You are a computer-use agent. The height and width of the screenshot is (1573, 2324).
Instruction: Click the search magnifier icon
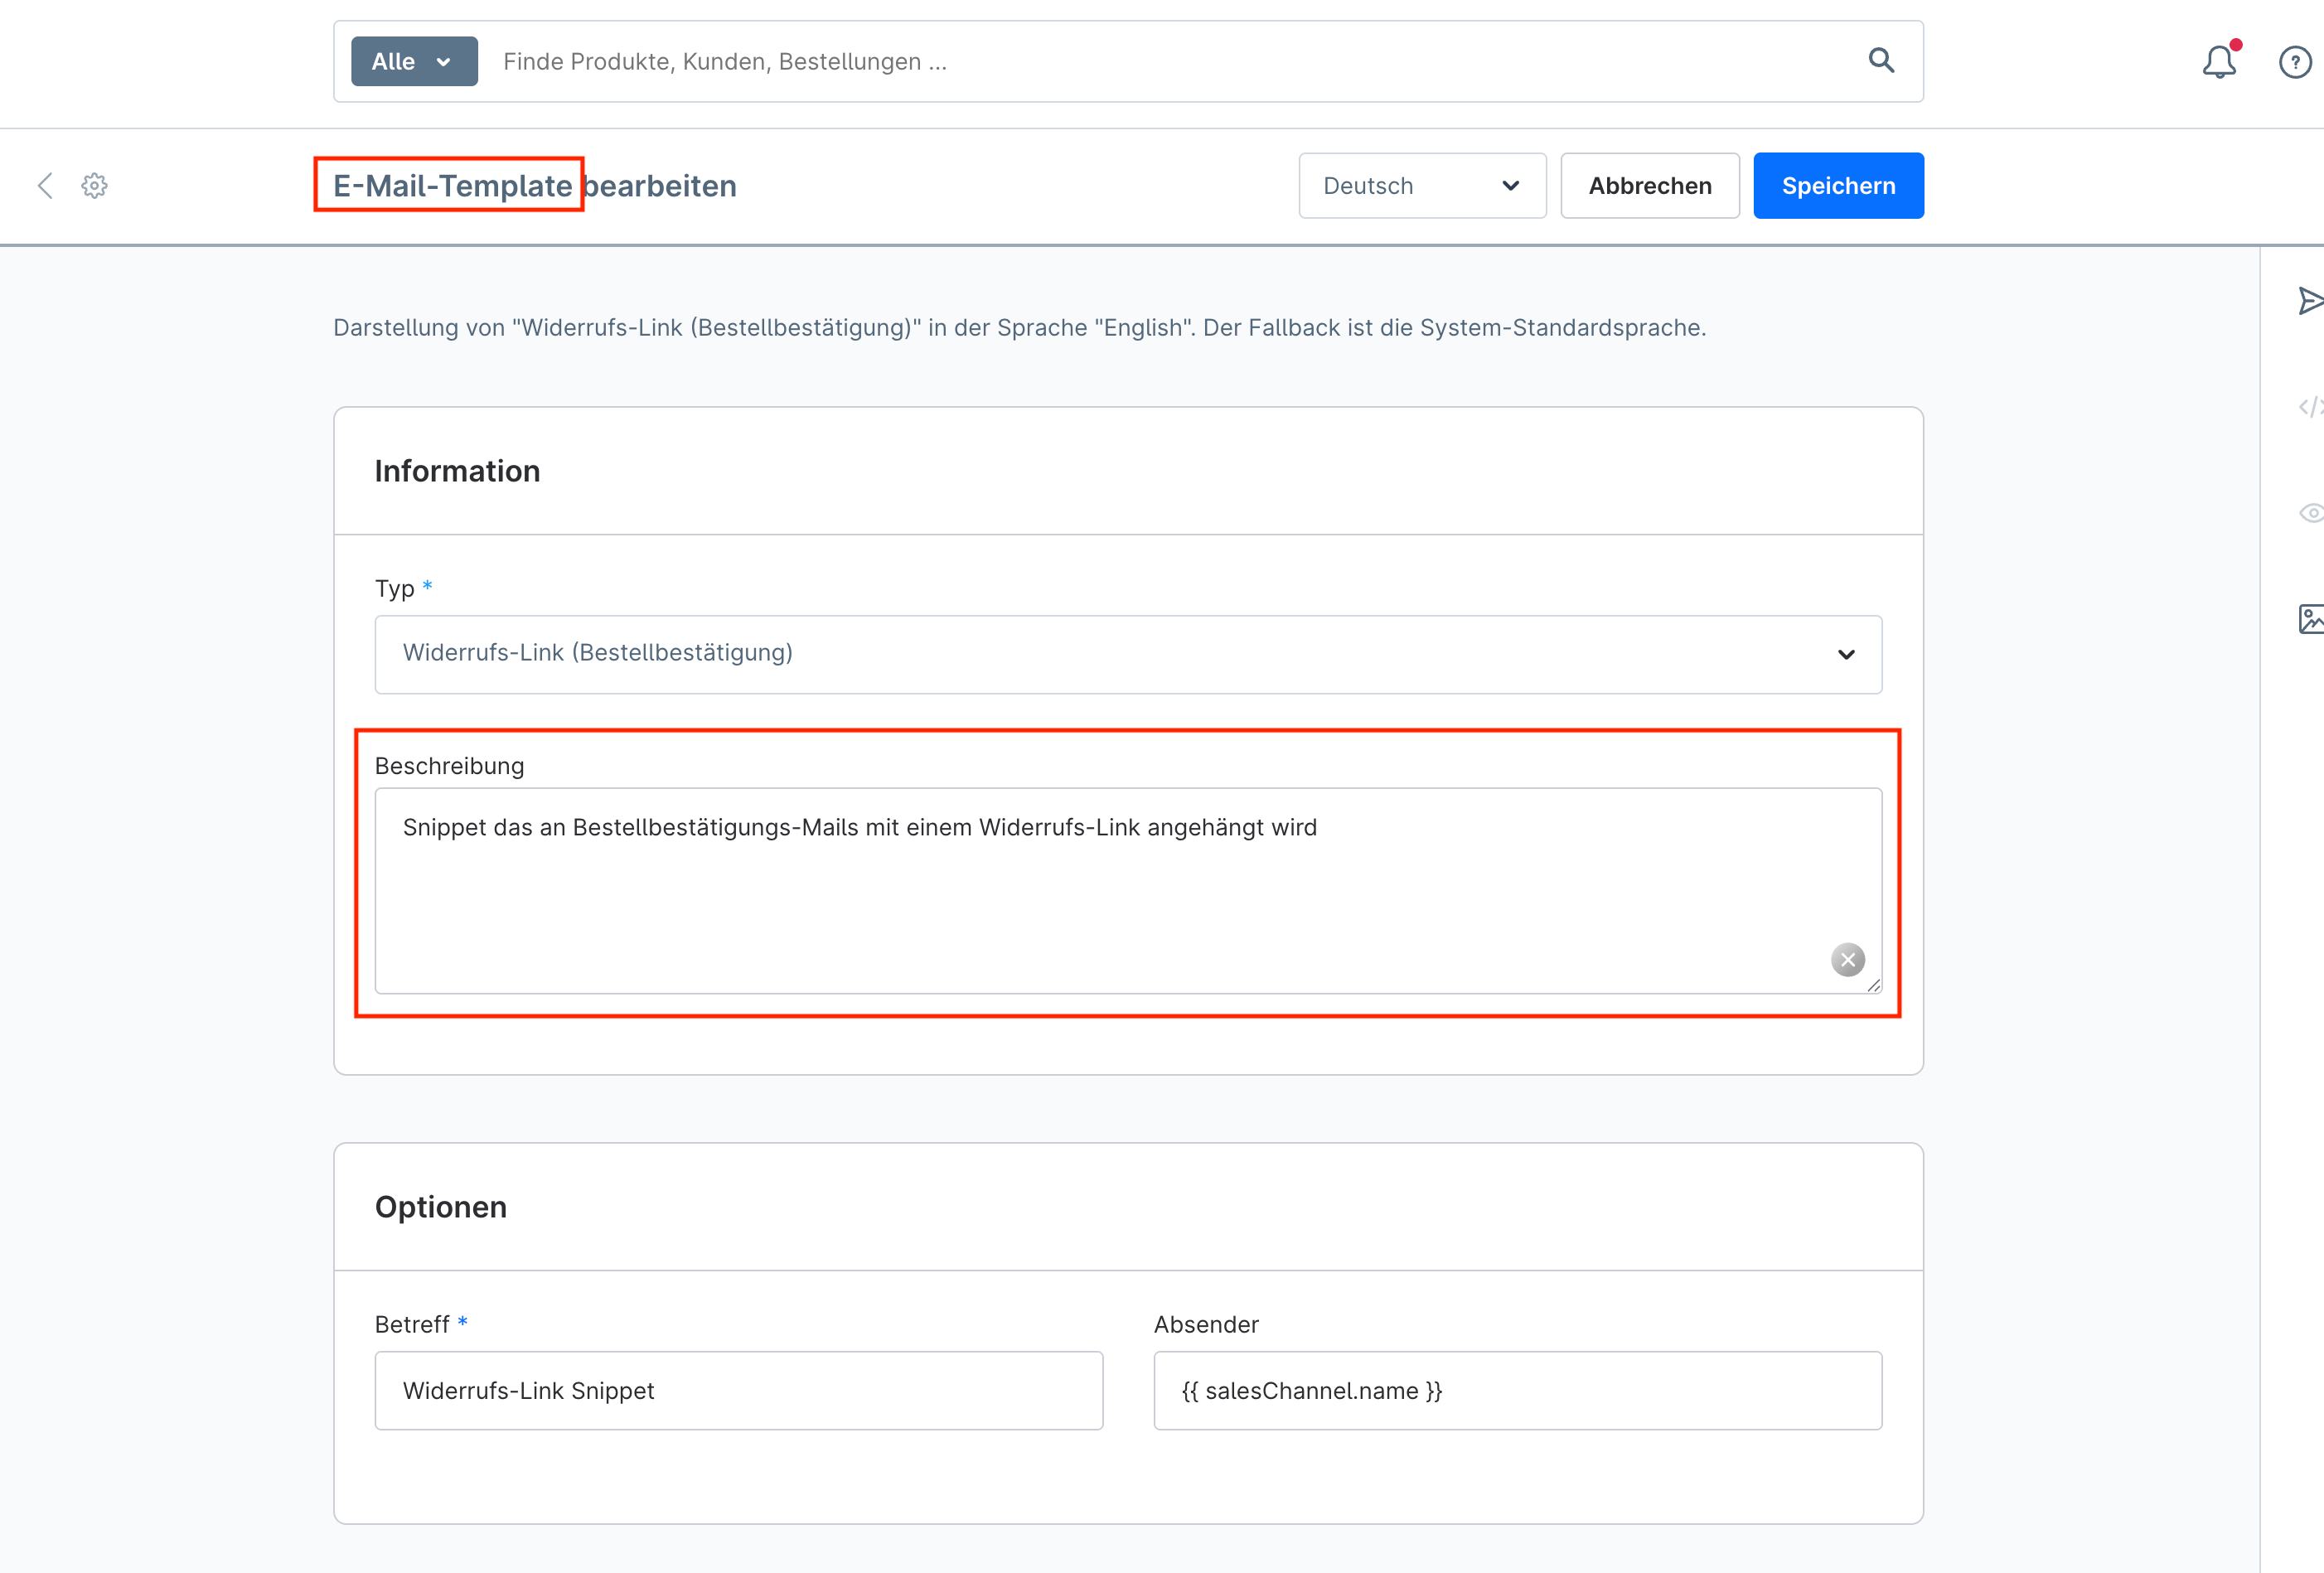click(1881, 61)
